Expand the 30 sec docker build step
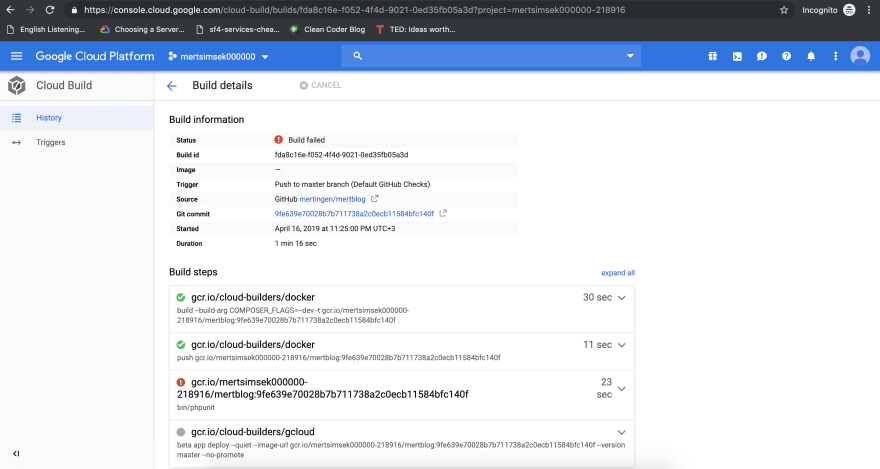The image size is (880, 469). [x=622, y=298]
